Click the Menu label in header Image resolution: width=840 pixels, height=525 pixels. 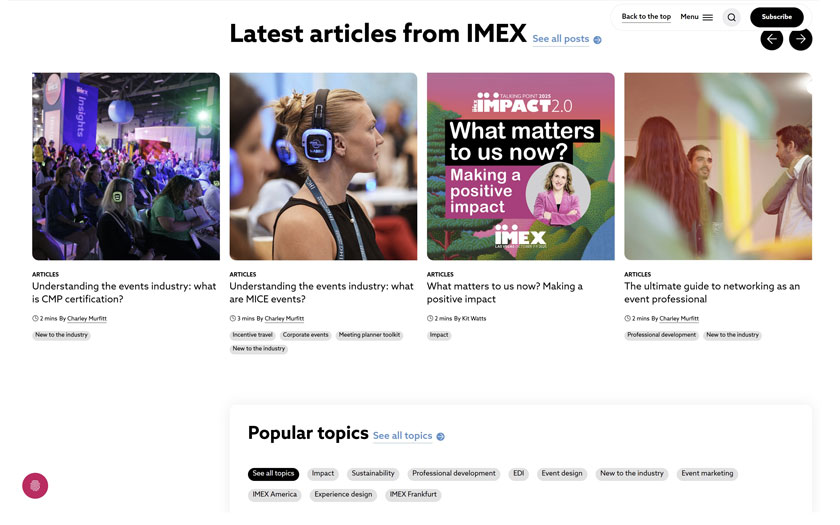pos(689,17)
